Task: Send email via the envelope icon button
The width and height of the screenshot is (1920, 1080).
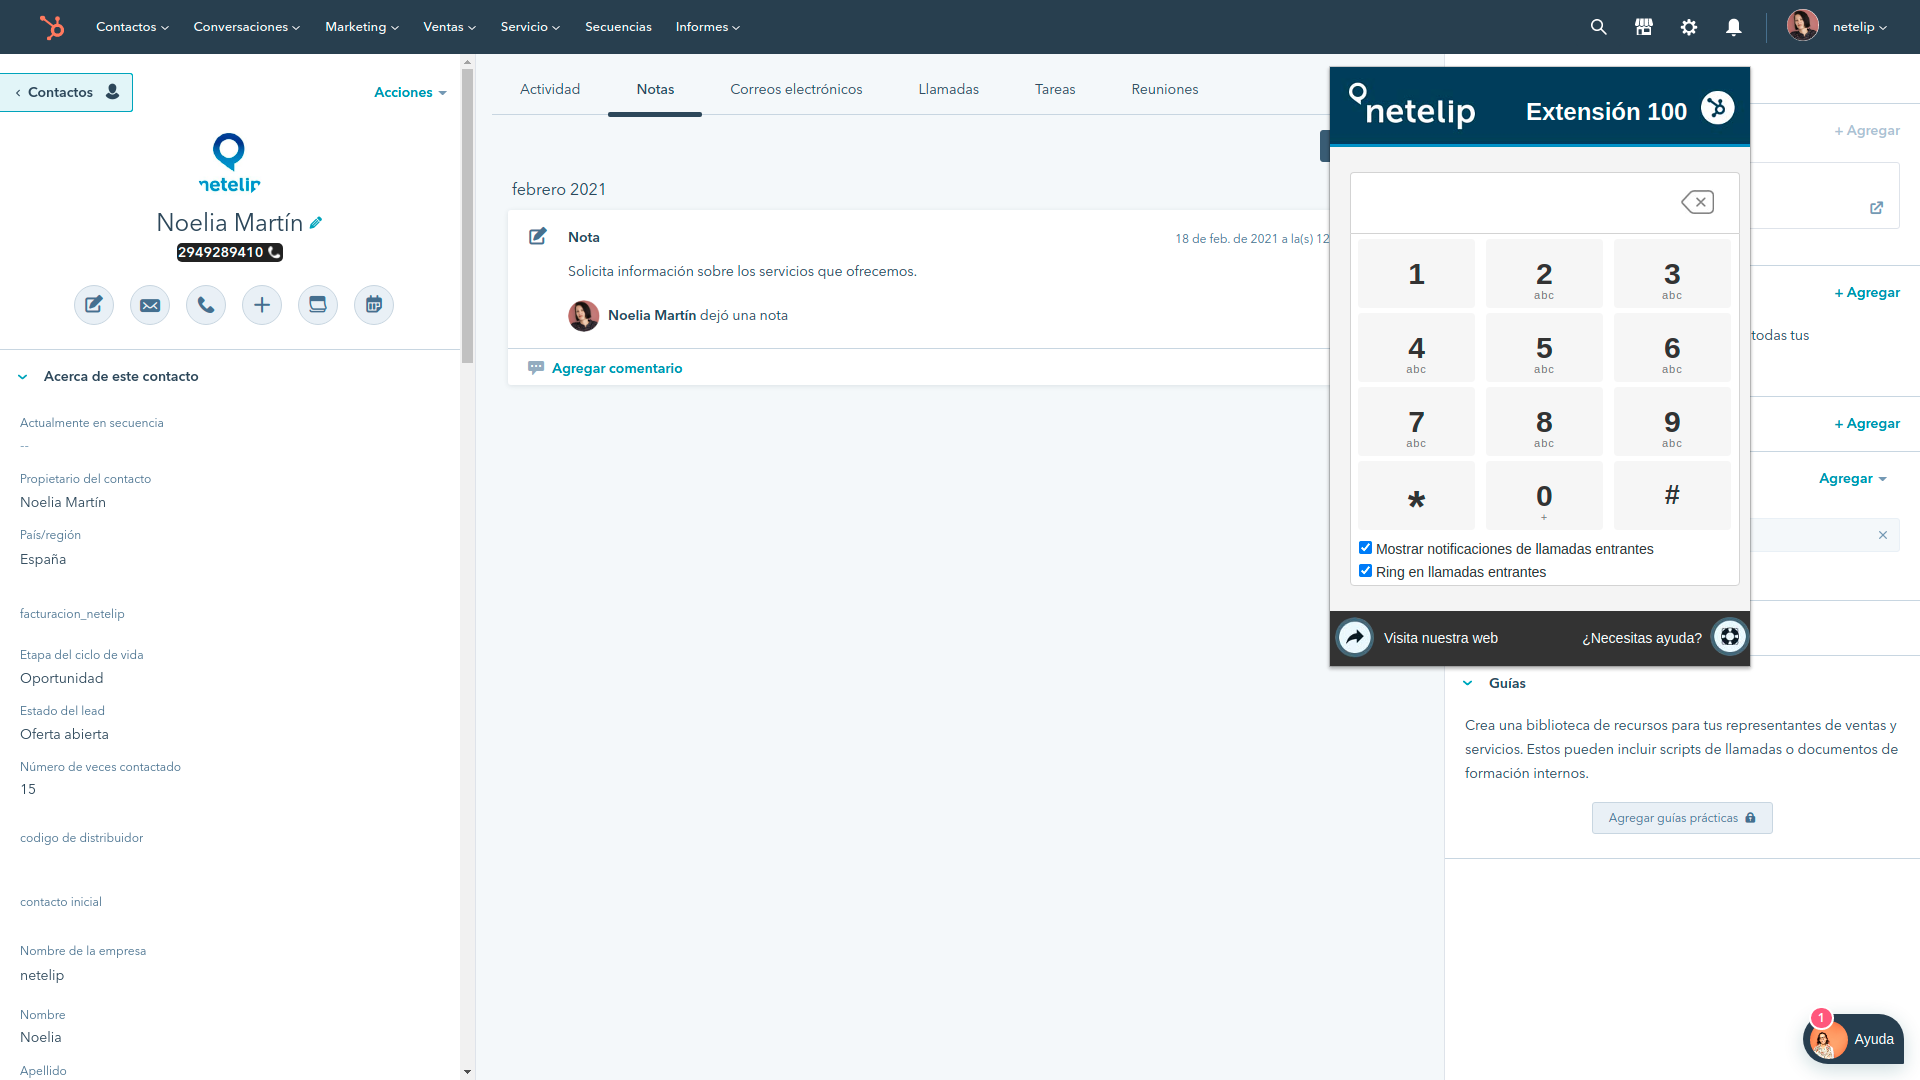Action: [150, 305]
